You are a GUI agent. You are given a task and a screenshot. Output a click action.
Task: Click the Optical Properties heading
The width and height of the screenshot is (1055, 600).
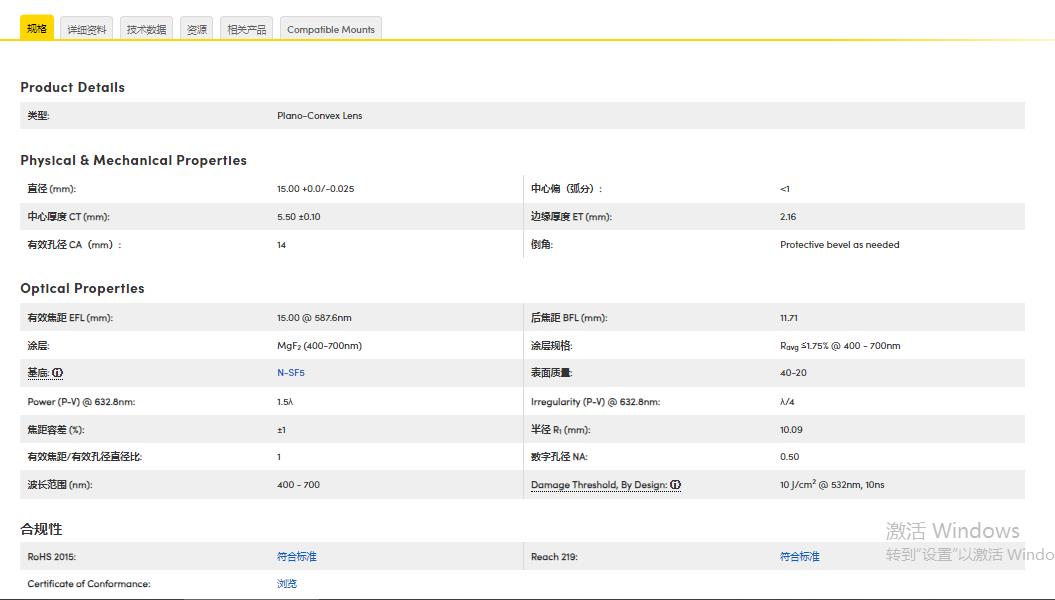click(x=82, y=288)
